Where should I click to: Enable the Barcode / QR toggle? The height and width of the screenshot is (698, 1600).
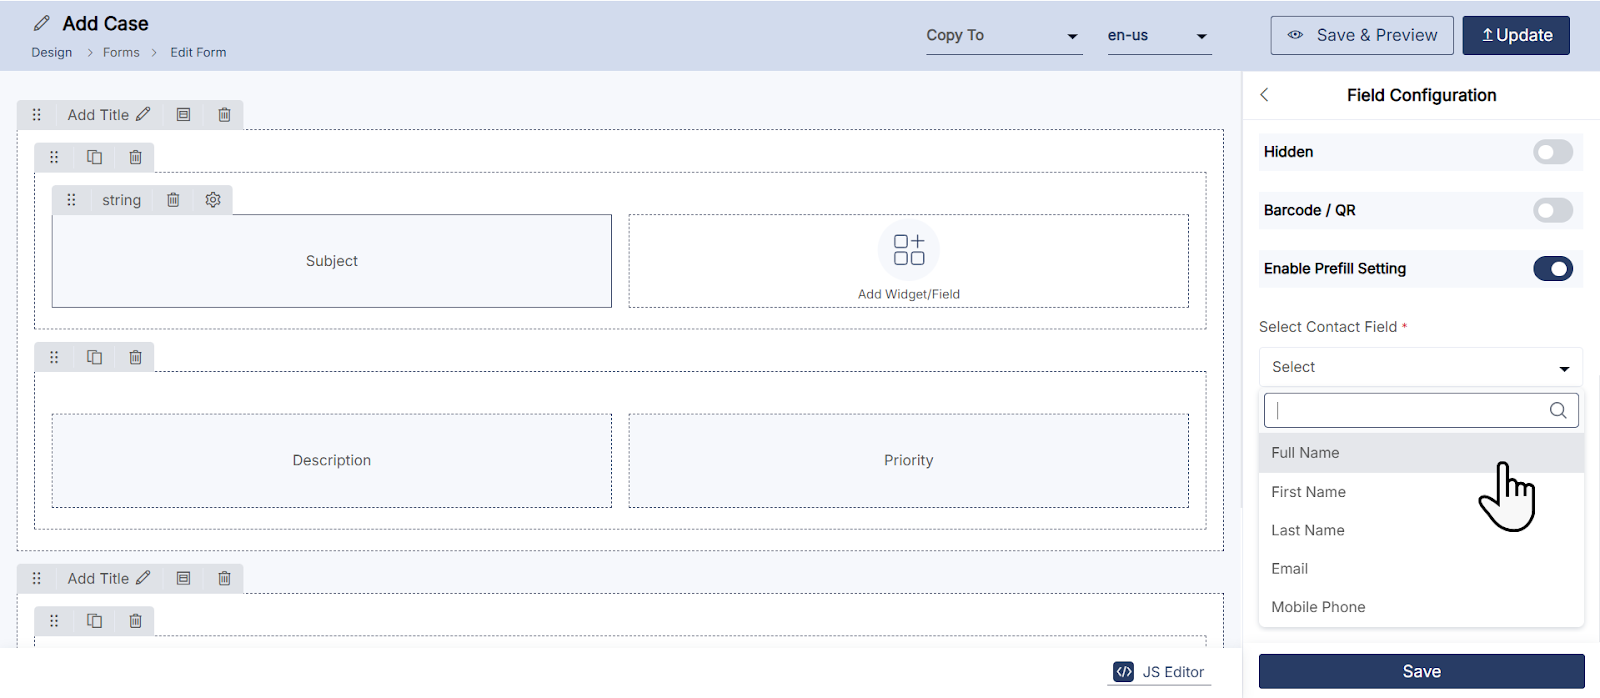tap(1552, 210)
